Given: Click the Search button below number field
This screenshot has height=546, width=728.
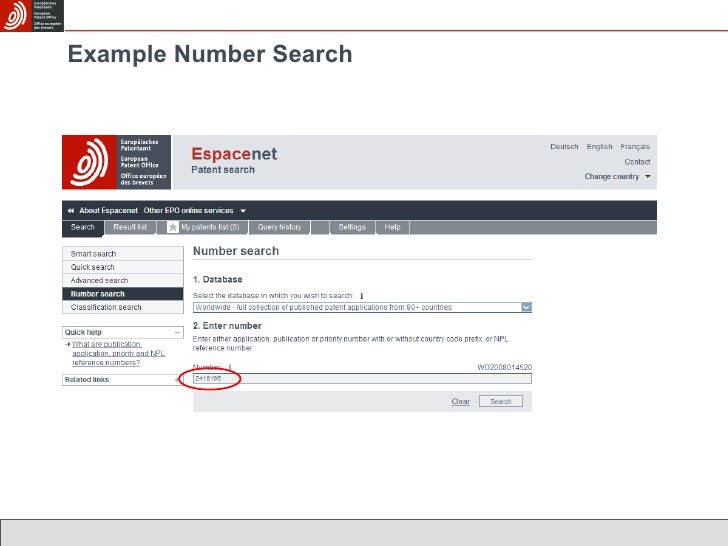Looking at the screenshot, I should (500, 402).
